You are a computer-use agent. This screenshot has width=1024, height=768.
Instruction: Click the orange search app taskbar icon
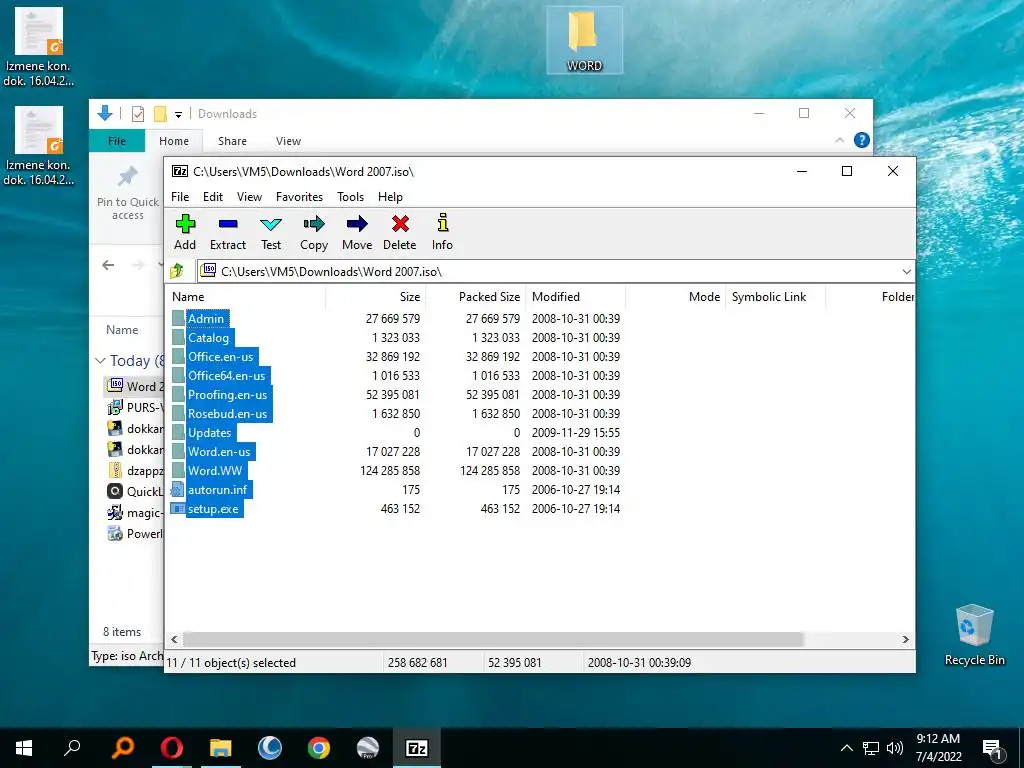(123, 748)
